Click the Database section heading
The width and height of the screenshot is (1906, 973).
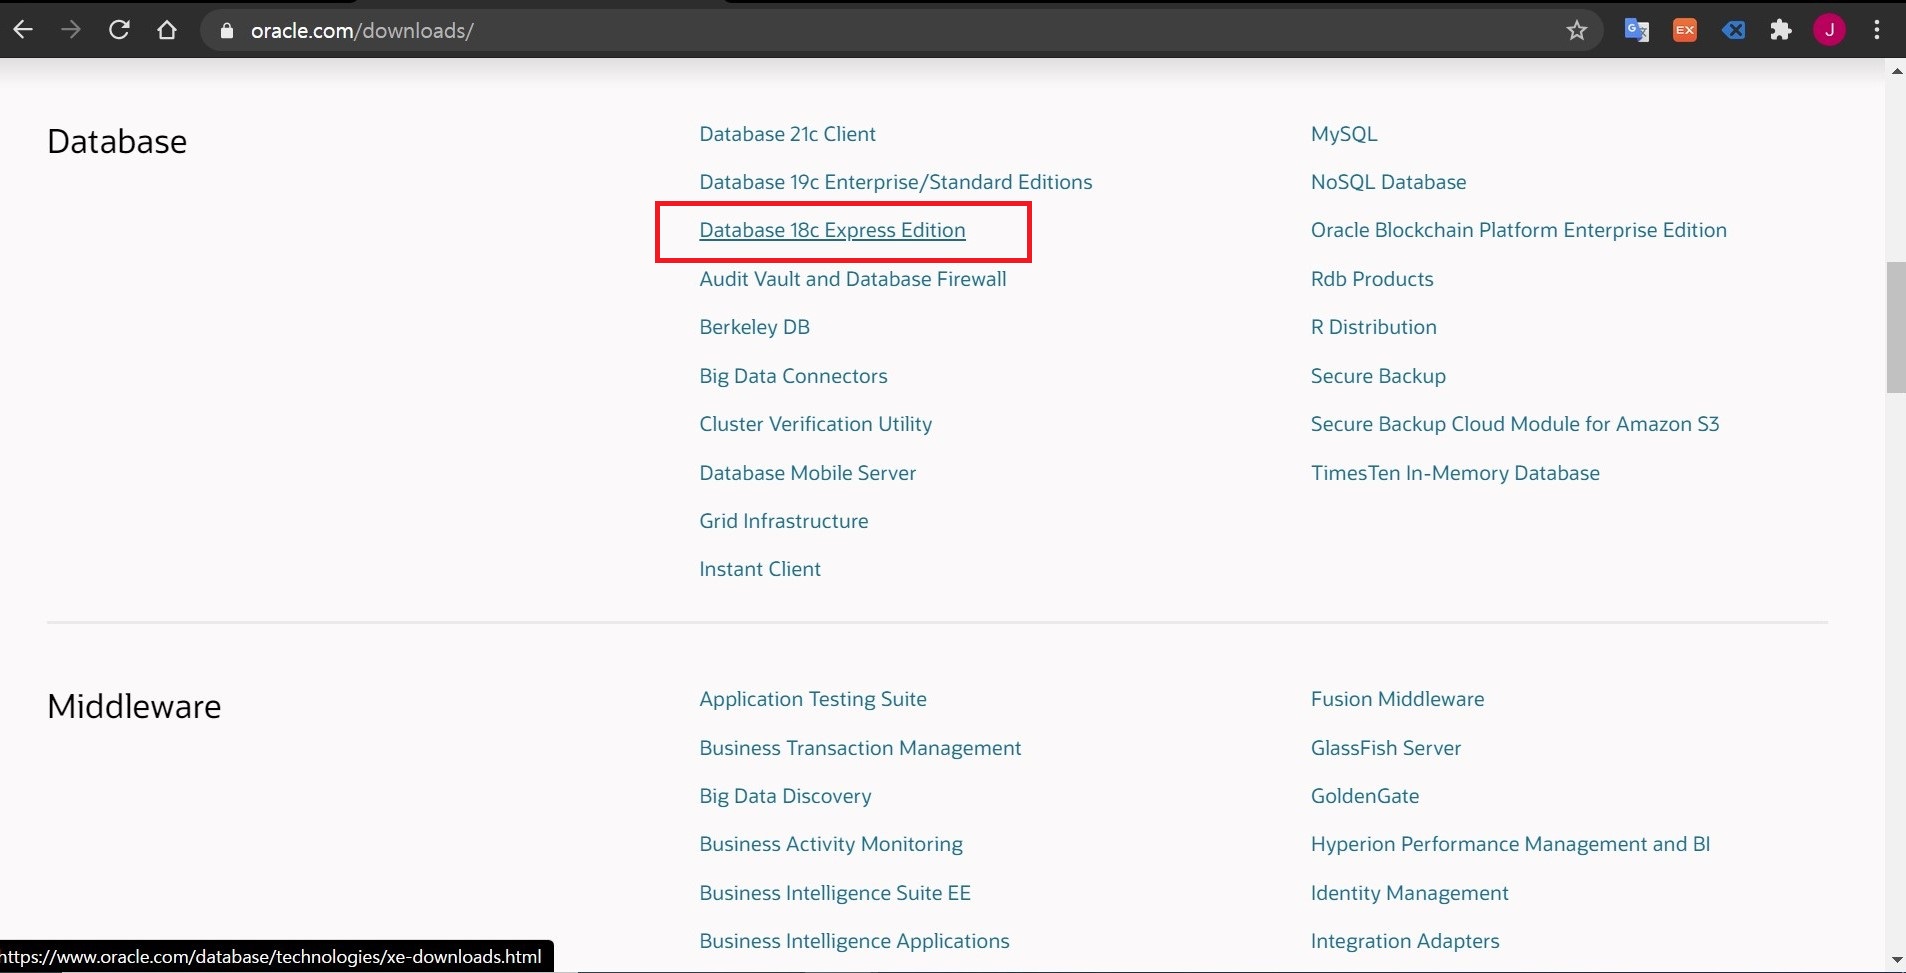tap(117, 142)
